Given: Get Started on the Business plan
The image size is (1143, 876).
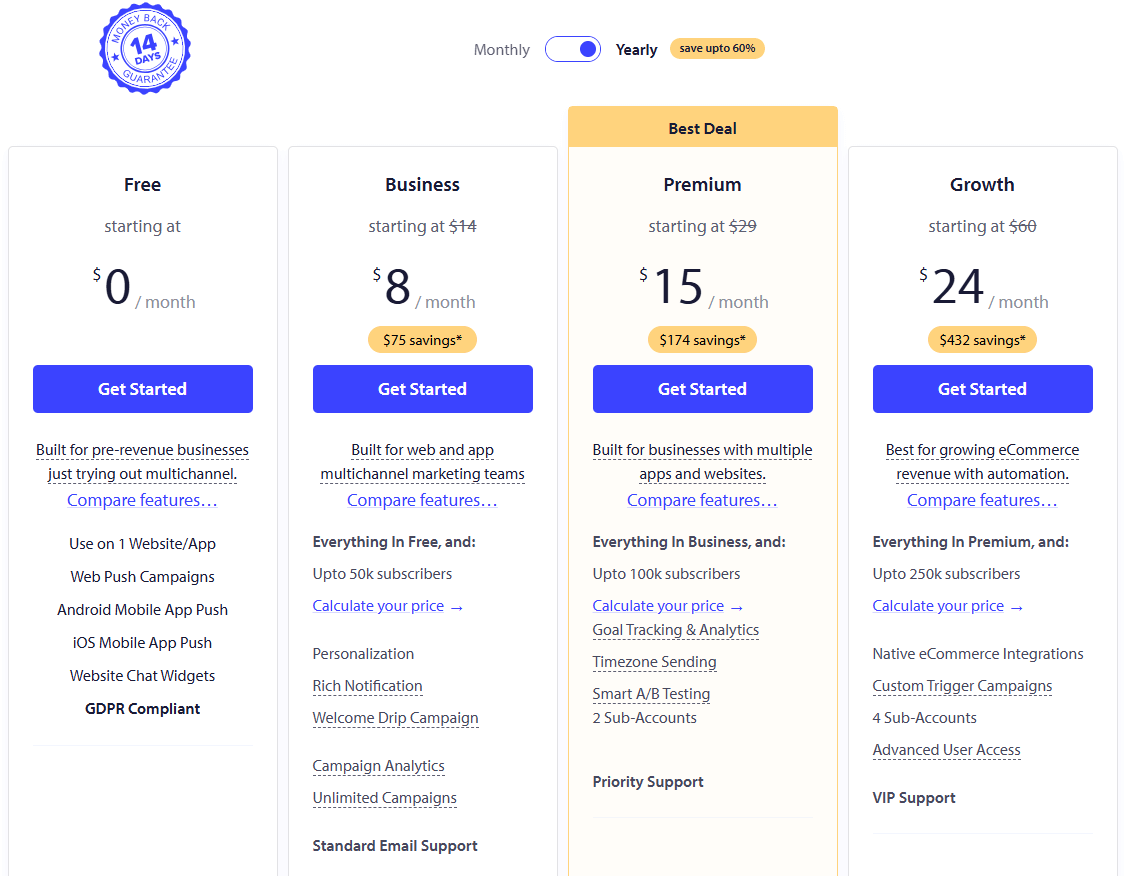Looking at the screenshot, I should point(422,389).
